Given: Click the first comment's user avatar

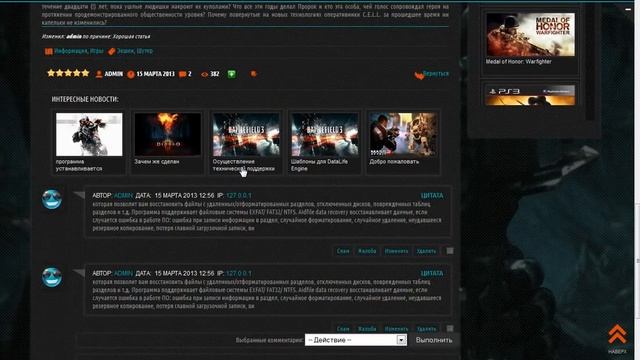Looking at the screenshot, I should click(x=52, y=199).
